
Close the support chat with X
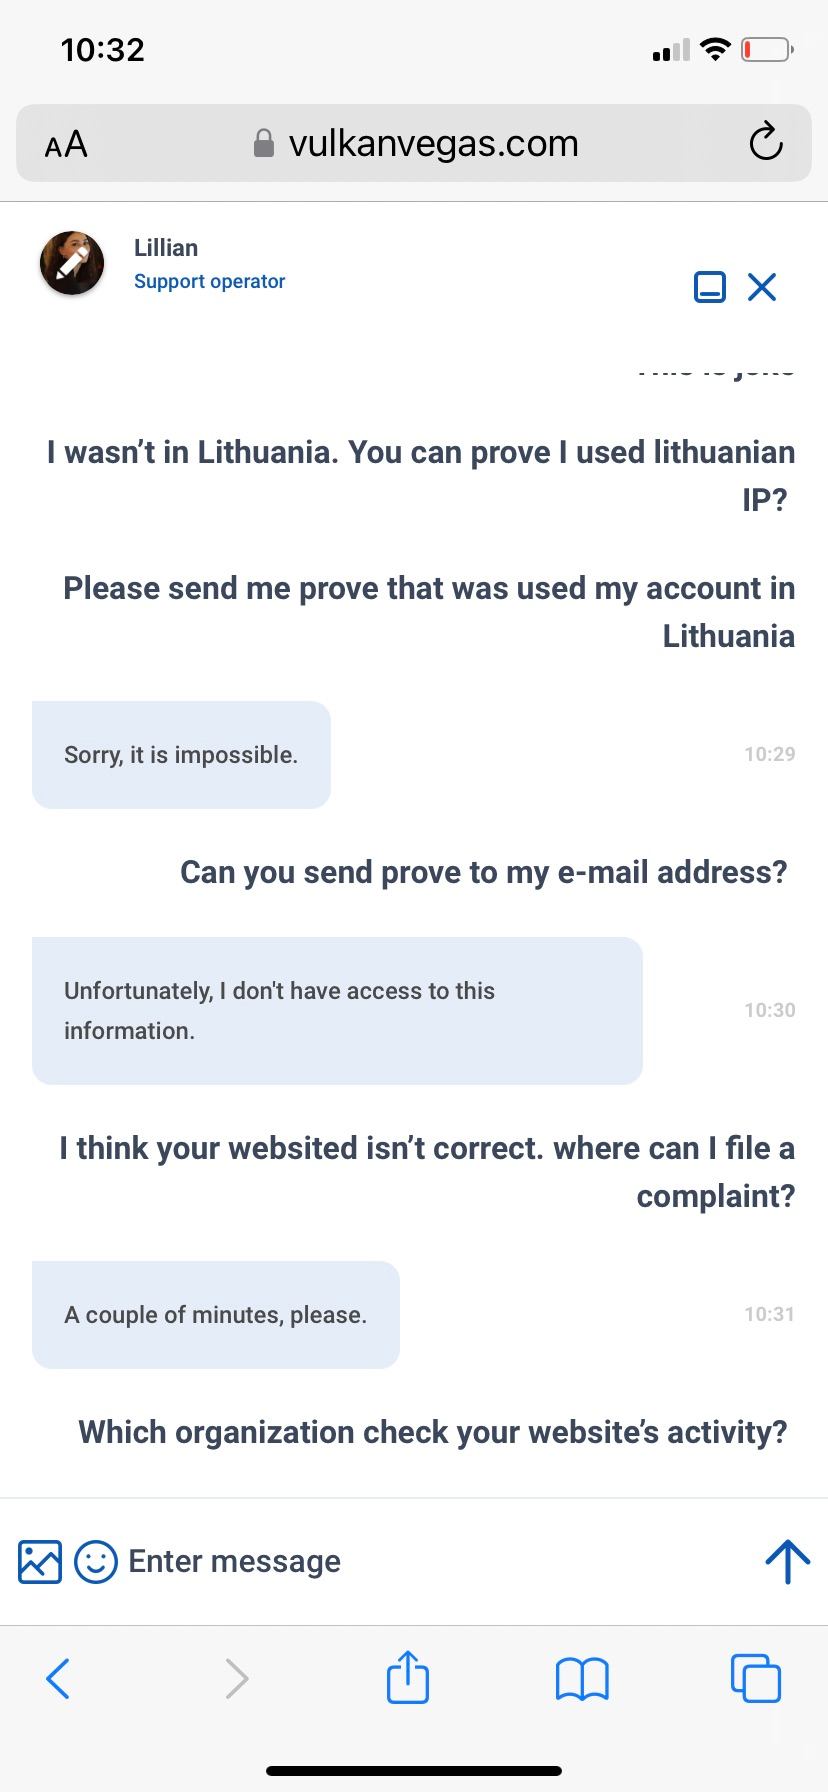click(x=762, y=287)
